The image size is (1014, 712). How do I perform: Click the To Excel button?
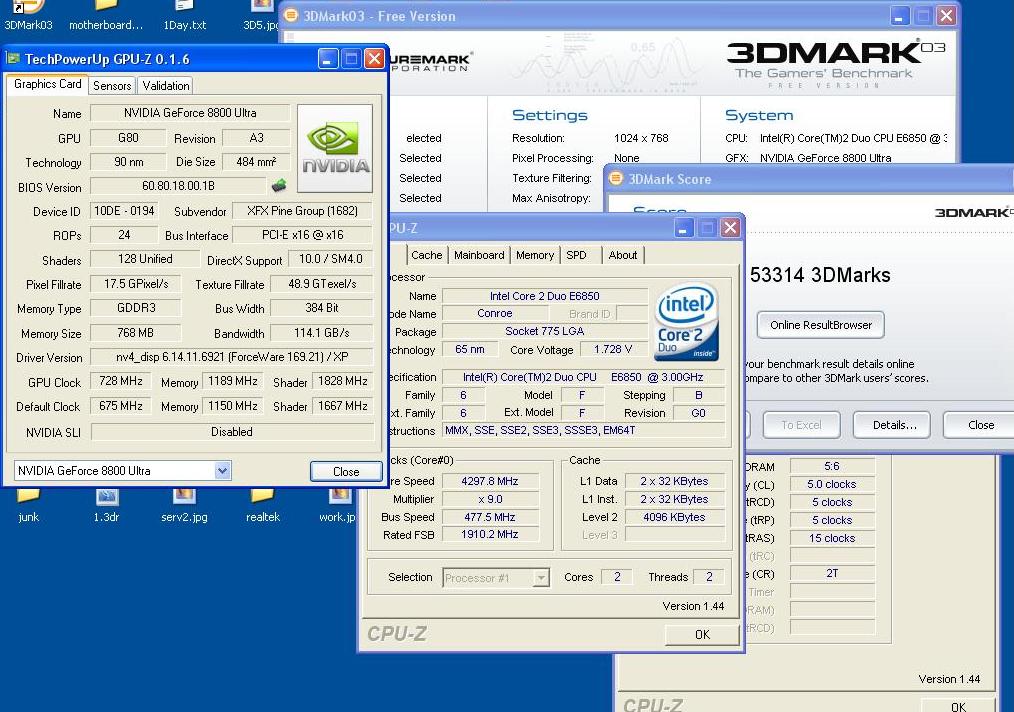click(801, 425)
